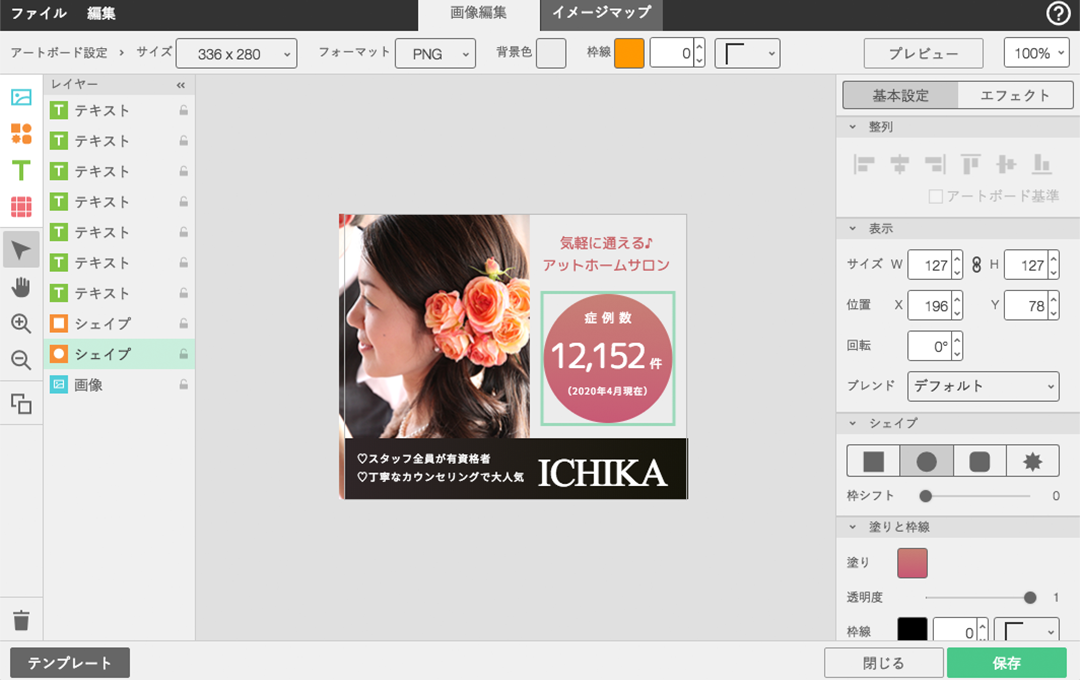Align objects to the right edge

[x=935, y=164]
